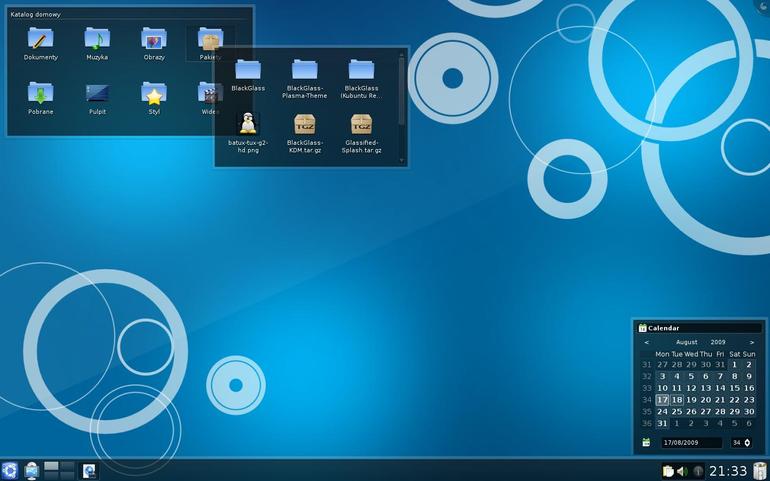Go to previous month in calendar

tap(646, 342)
